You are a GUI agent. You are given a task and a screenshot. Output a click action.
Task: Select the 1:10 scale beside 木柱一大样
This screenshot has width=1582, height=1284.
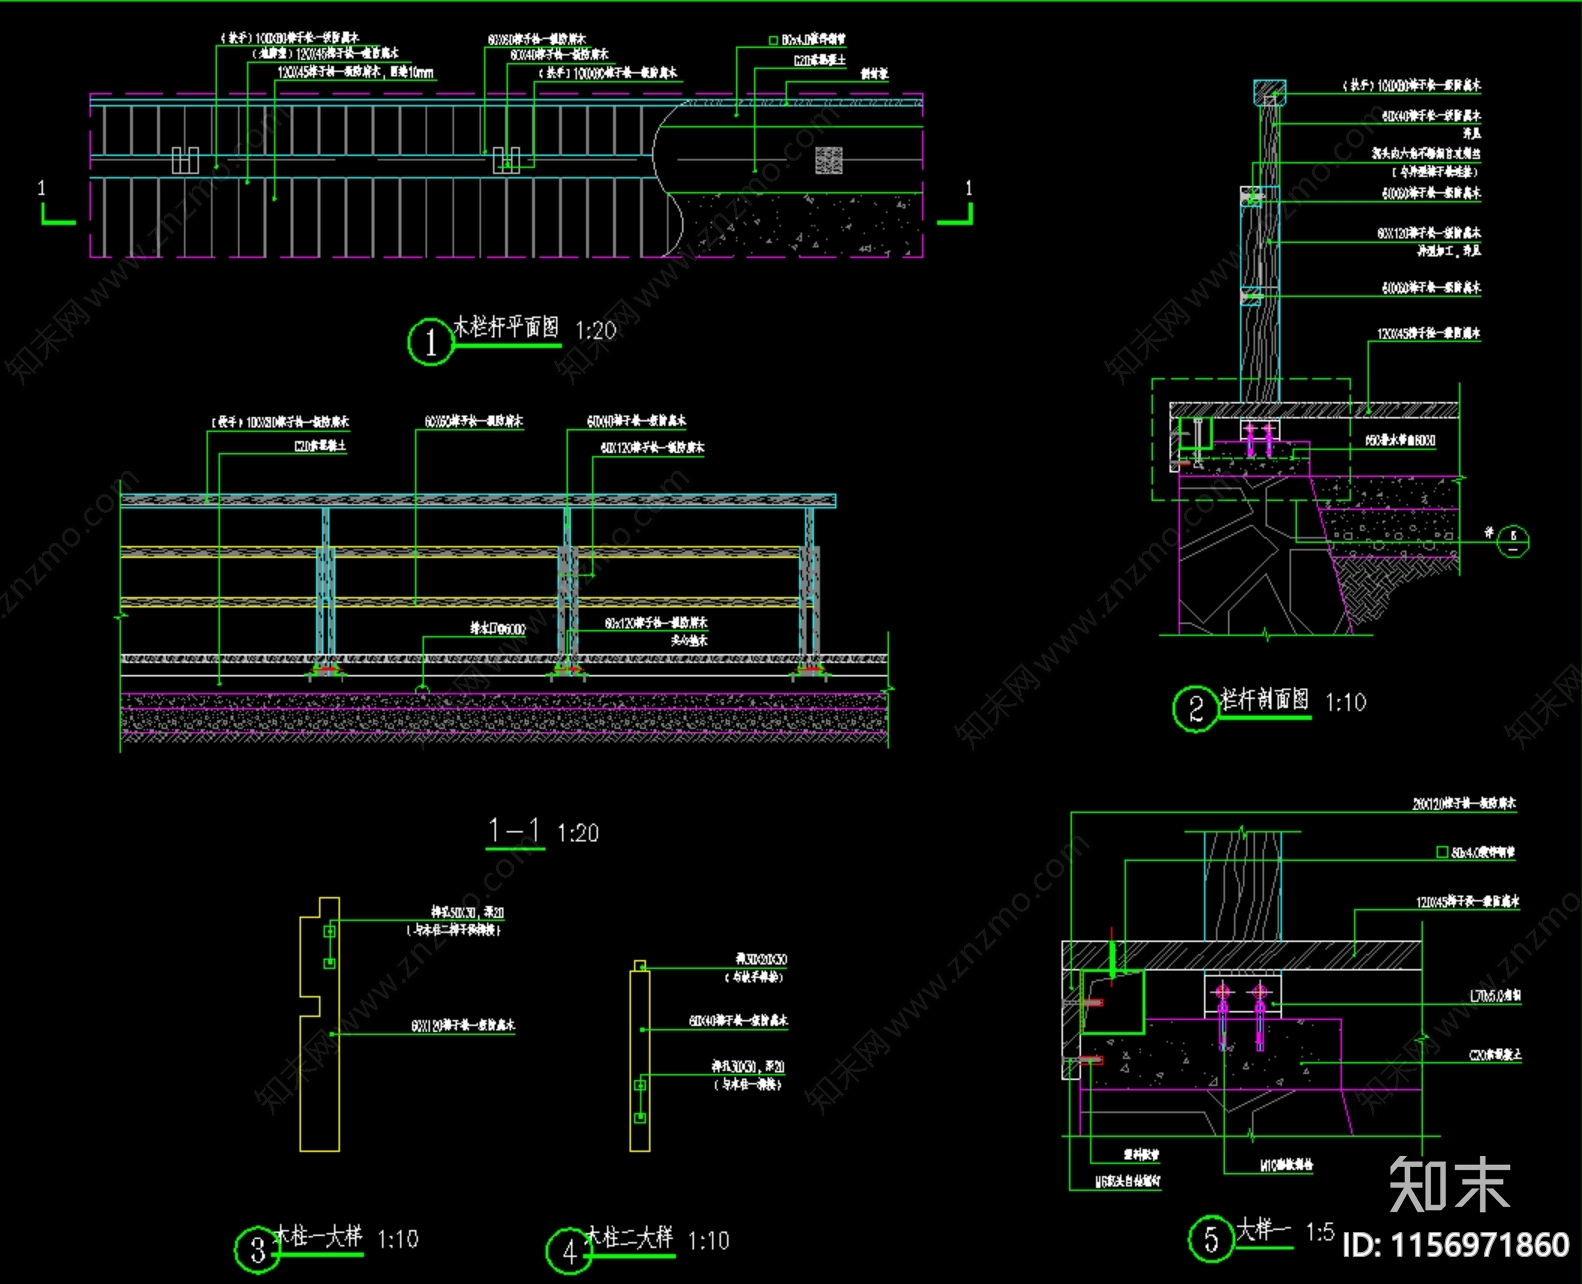(x=398, y=1240)
